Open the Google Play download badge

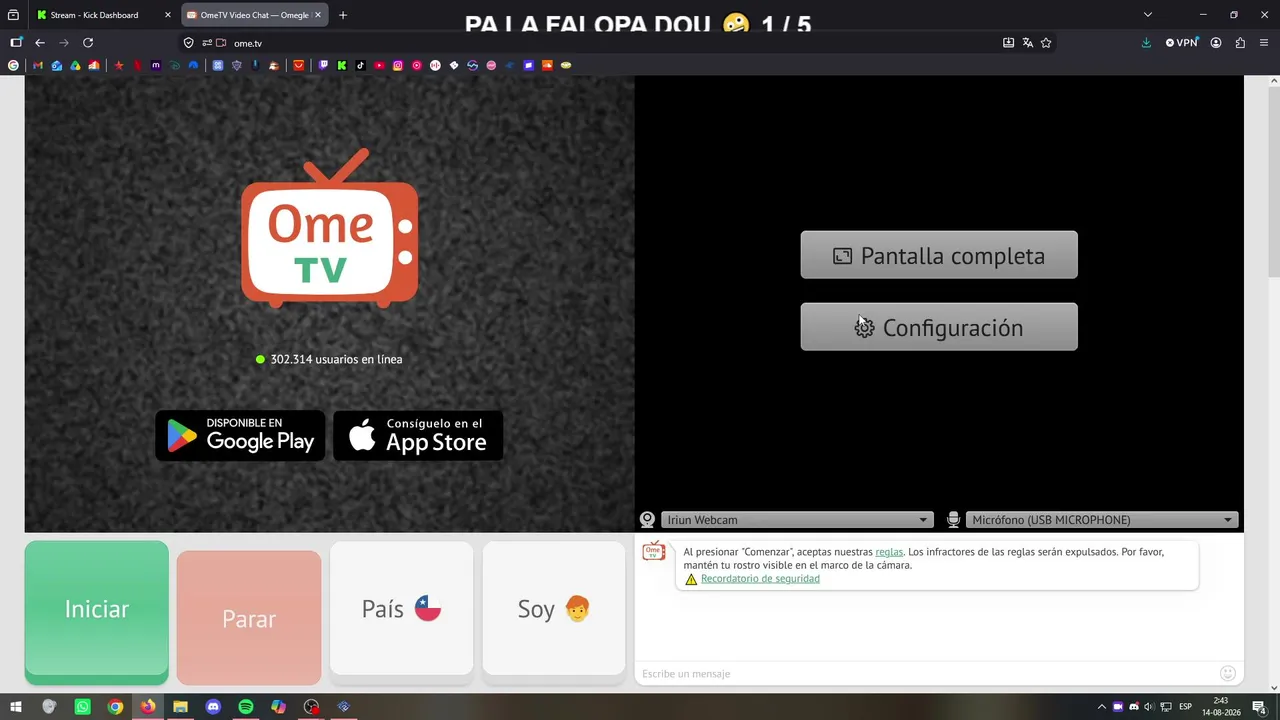[x=240, y=435]
